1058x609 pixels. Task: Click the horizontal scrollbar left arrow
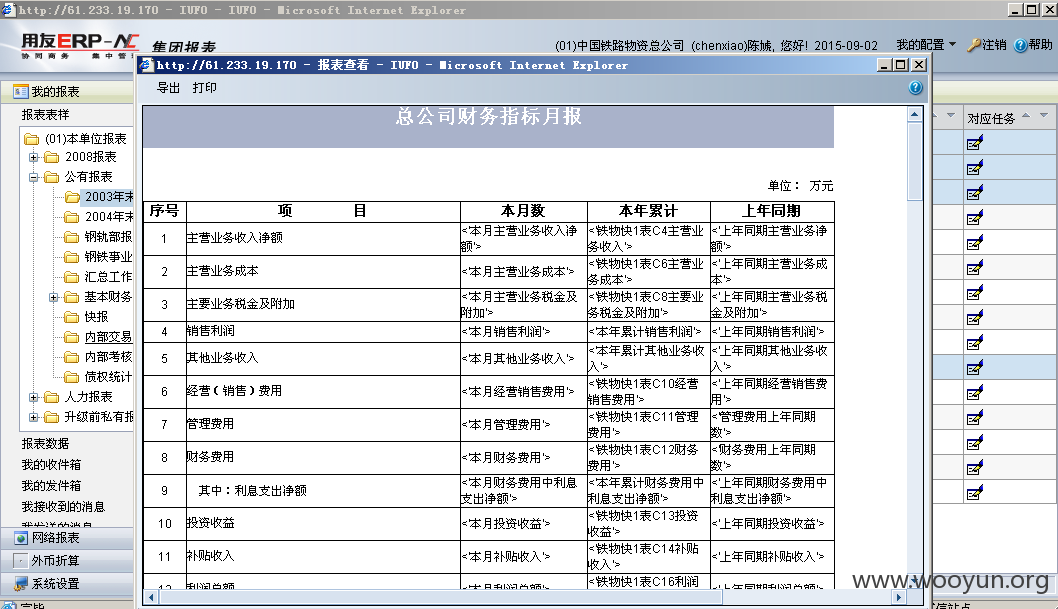coord(150,597)
